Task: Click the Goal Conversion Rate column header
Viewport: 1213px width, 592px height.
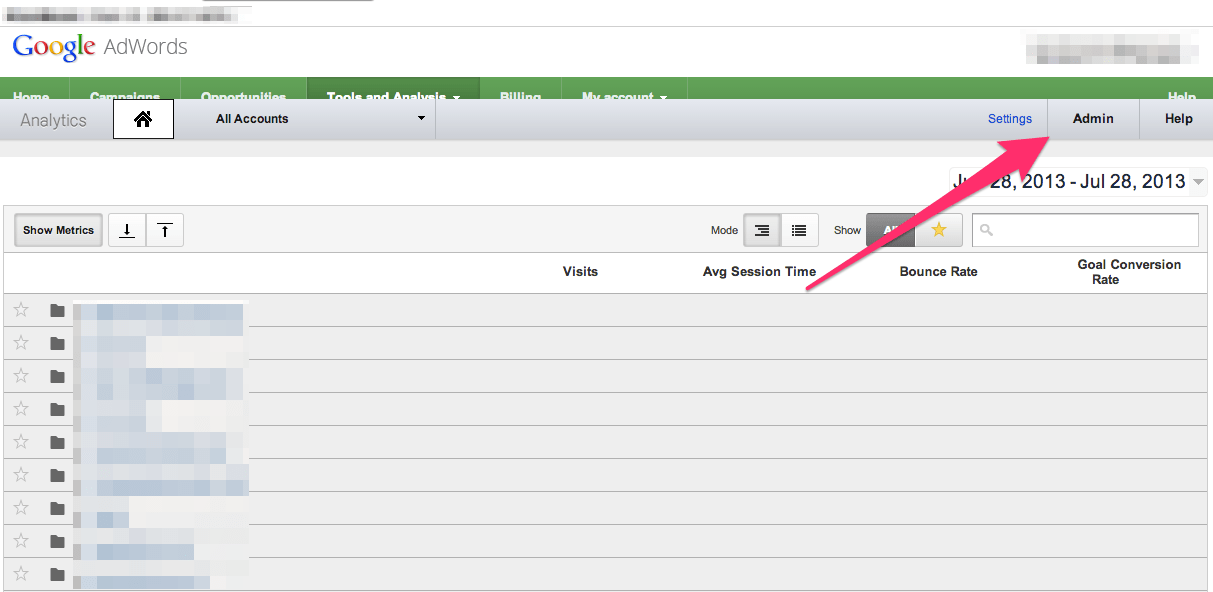Action: click(1129, 272)
